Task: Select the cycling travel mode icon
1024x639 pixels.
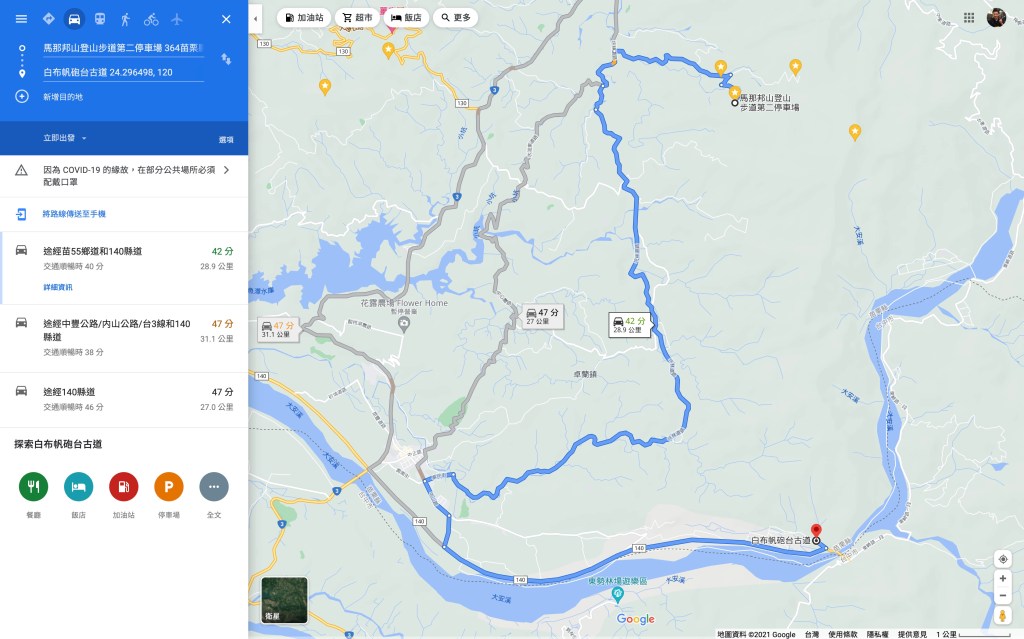Action: (x=151, y=19)
